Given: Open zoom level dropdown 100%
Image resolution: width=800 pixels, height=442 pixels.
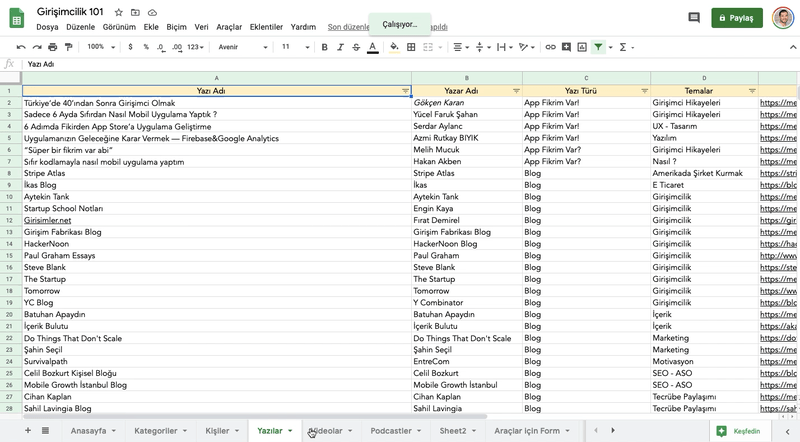Looking at the screenshot, I should click(x=101, y=47).
